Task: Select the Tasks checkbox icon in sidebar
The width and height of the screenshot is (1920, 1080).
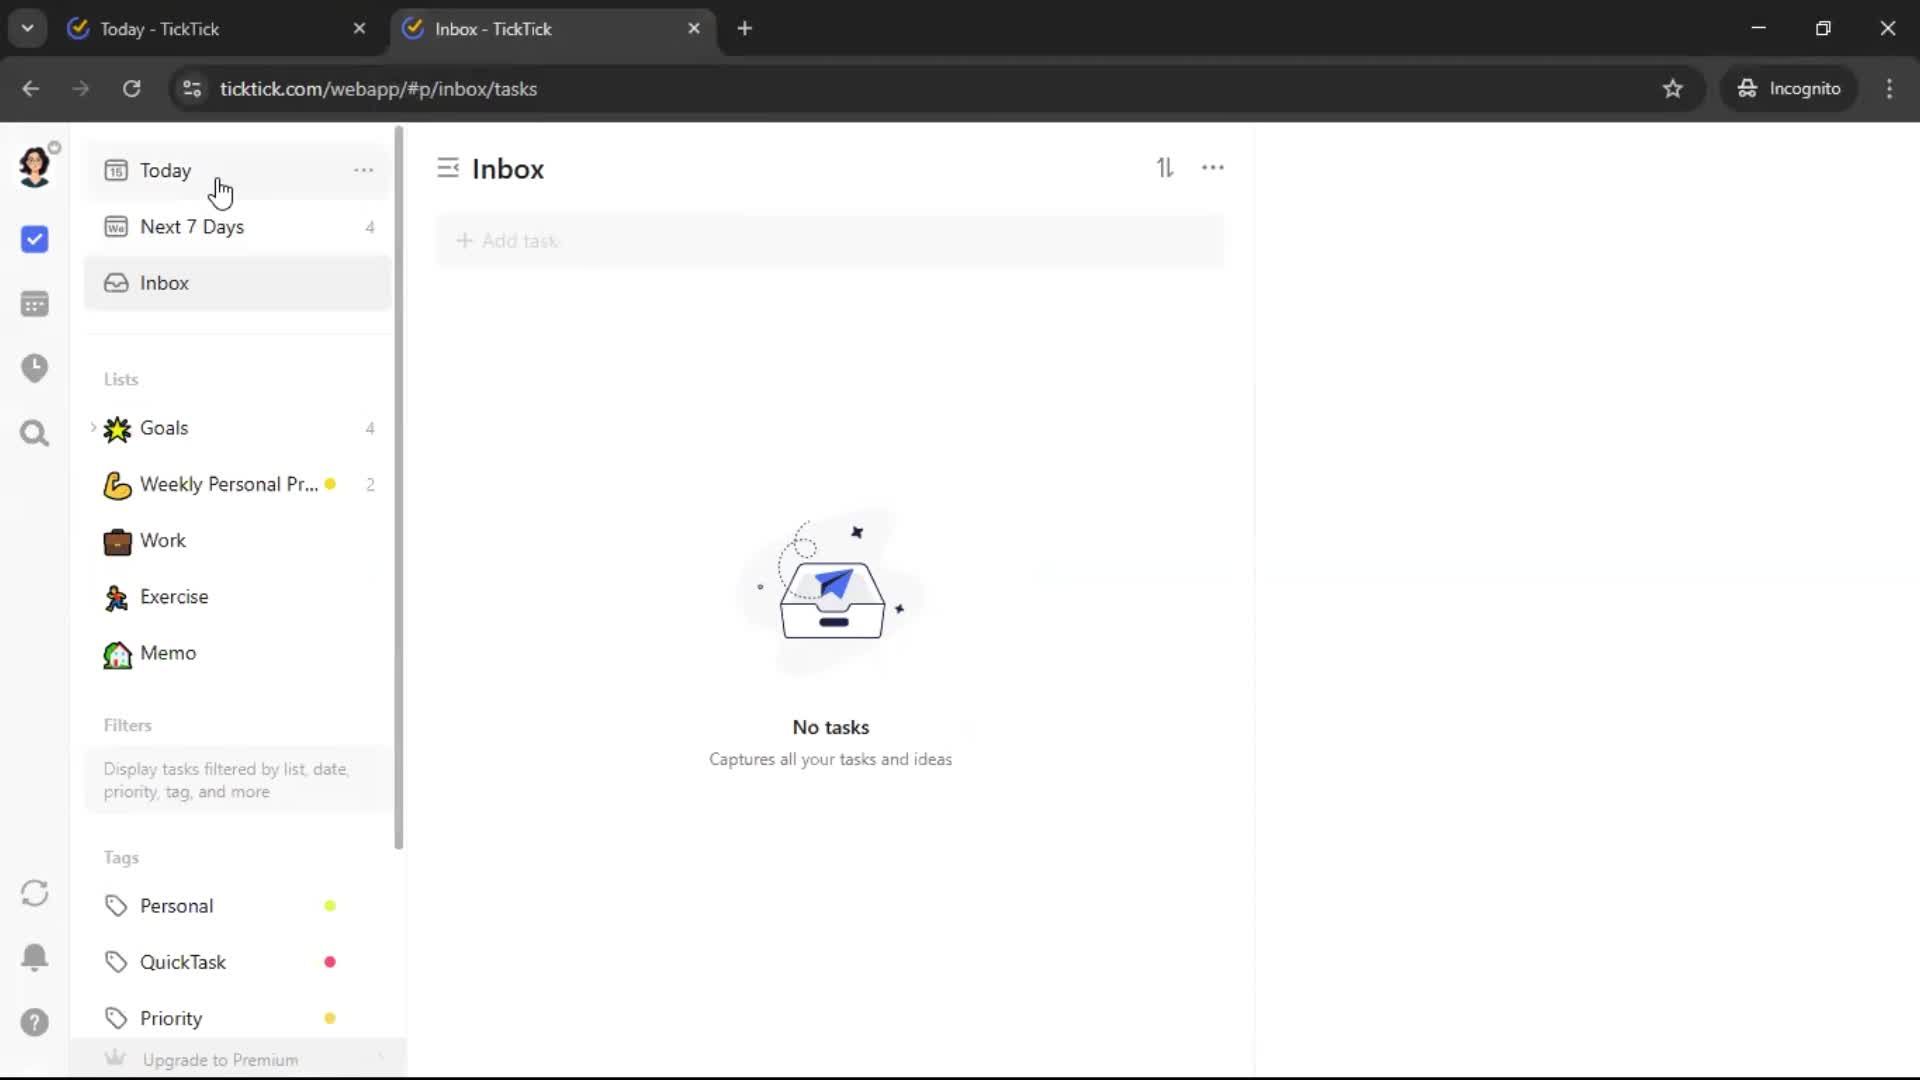Action: click(x=34, y=239)
